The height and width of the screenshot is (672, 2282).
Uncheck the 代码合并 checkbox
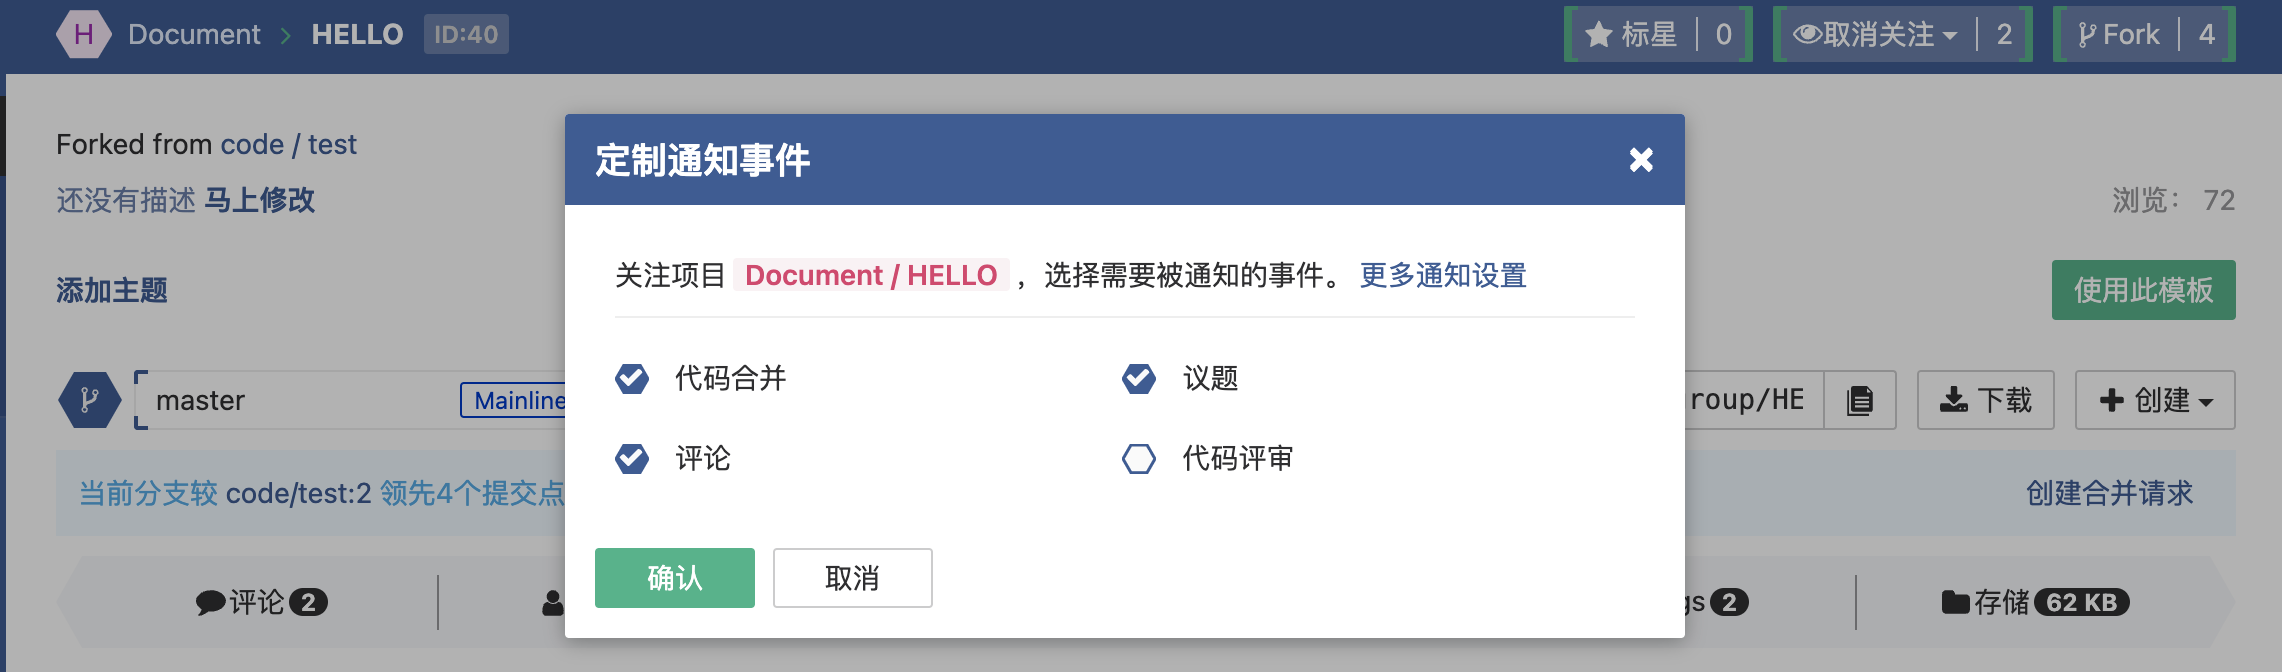[x=632, y=379]
